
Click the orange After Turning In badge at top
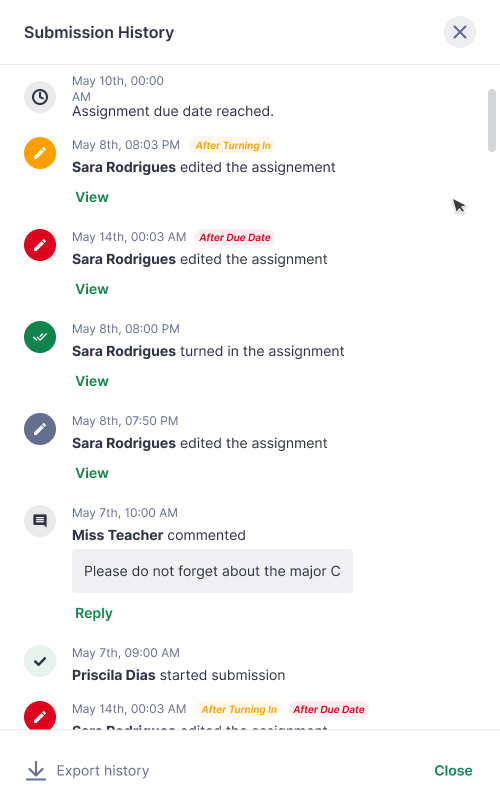pyautogui.click(x=232, y=145)
